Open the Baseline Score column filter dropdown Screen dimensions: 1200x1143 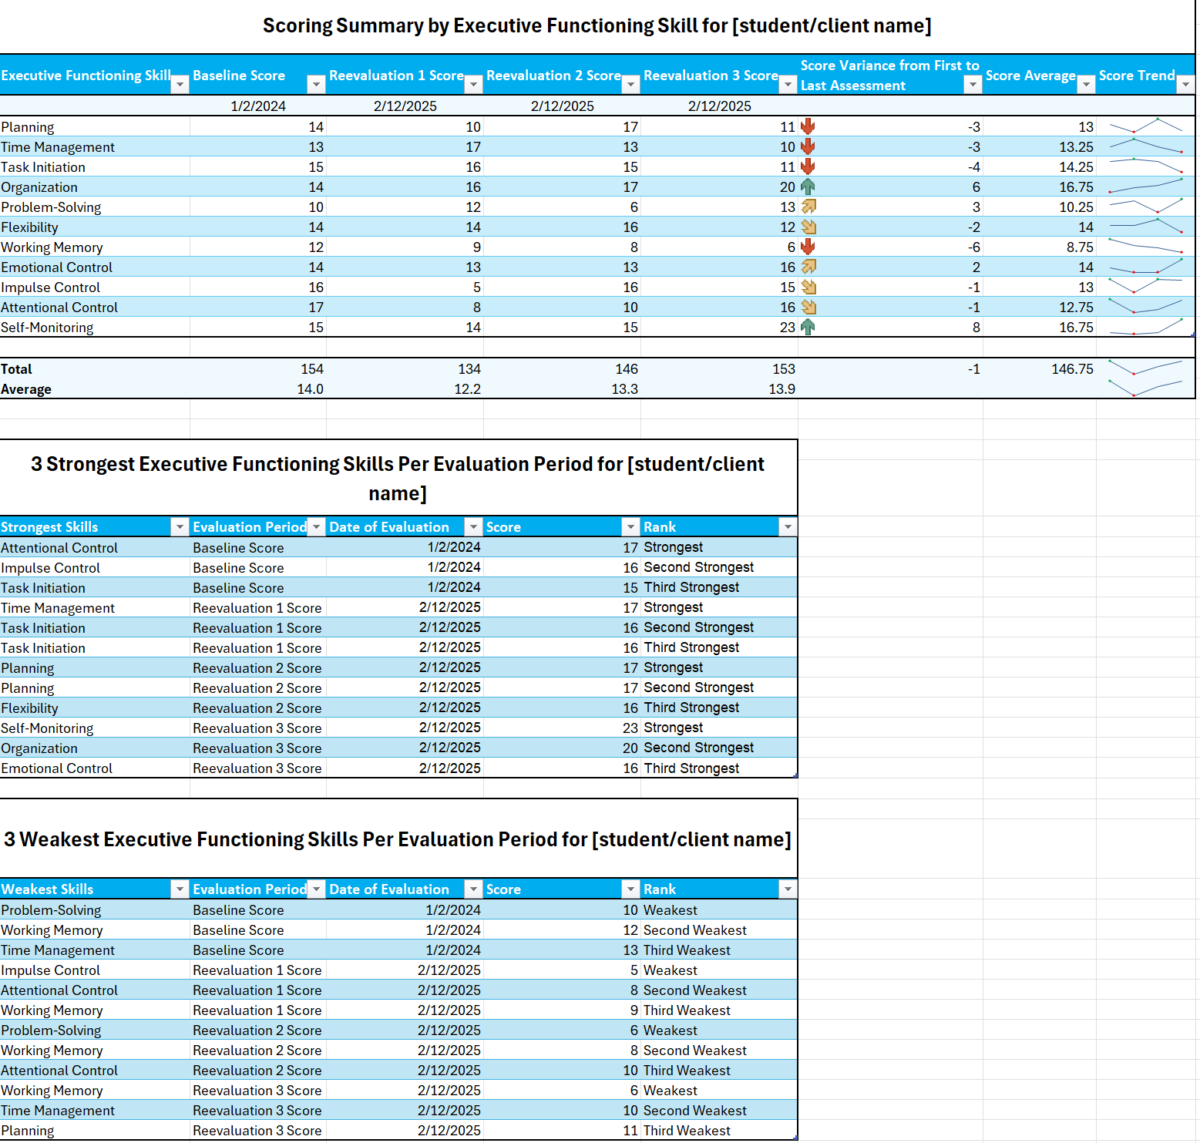316,85
